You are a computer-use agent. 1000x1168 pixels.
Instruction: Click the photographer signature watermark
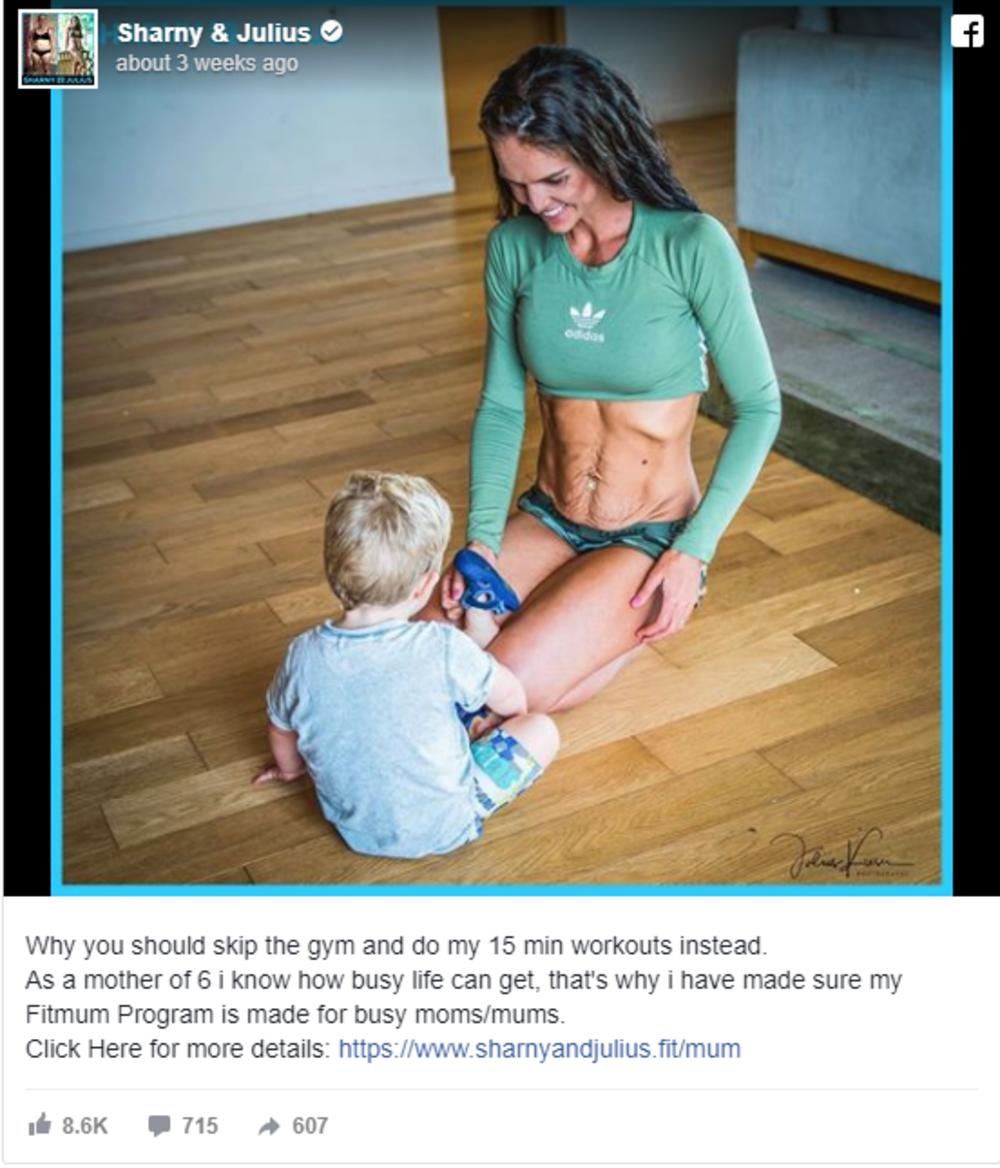(x=841, y=854)
